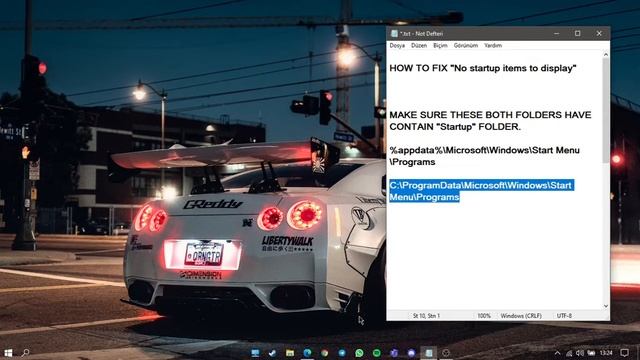Click the '%appdata%\Microsoft\Windows\Start Menu' line
This screenshot has height=360, width=640.
pos(484,150)
